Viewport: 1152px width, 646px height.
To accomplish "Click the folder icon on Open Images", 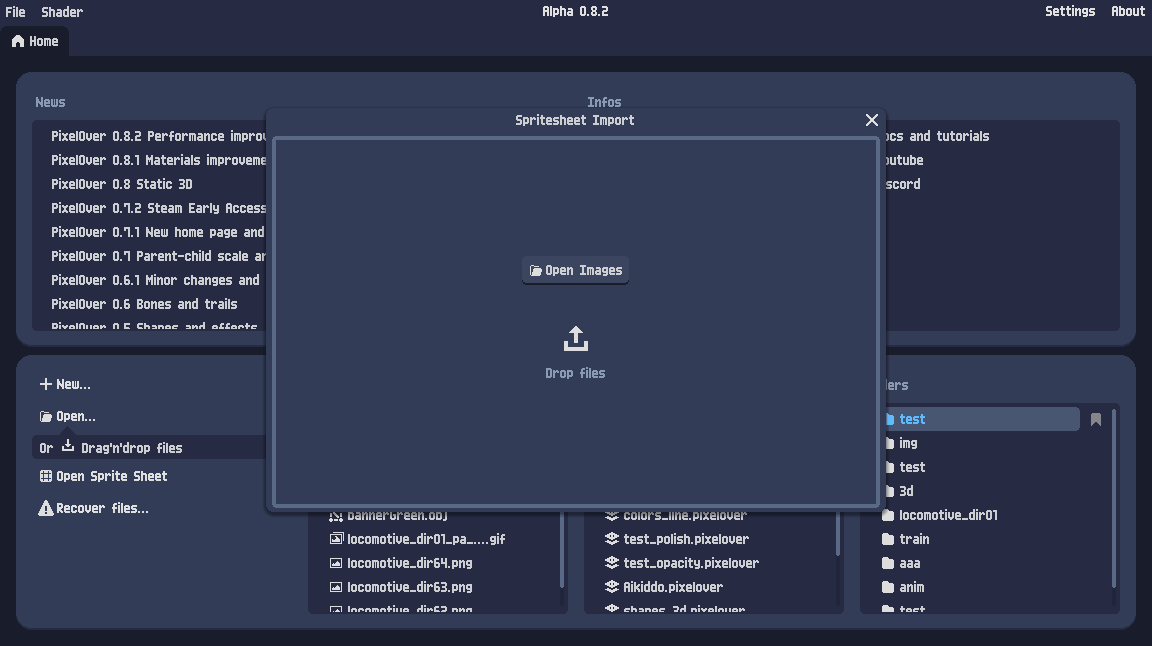I will 536,270.
